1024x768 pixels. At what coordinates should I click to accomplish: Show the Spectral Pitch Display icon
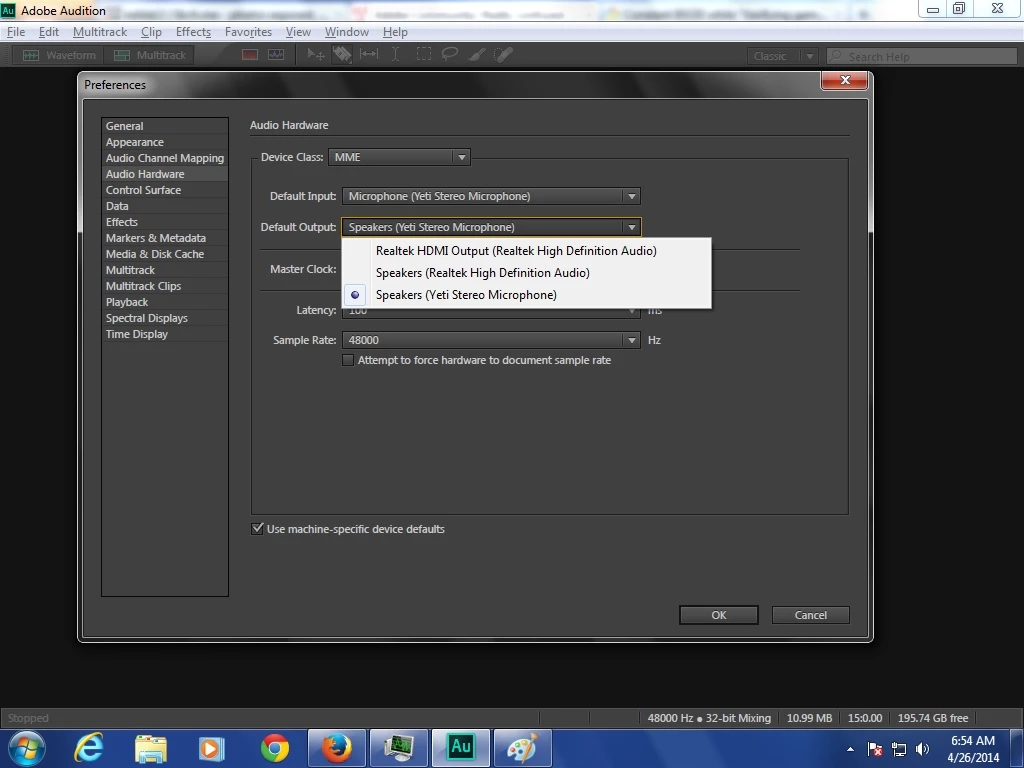[276, 55]
